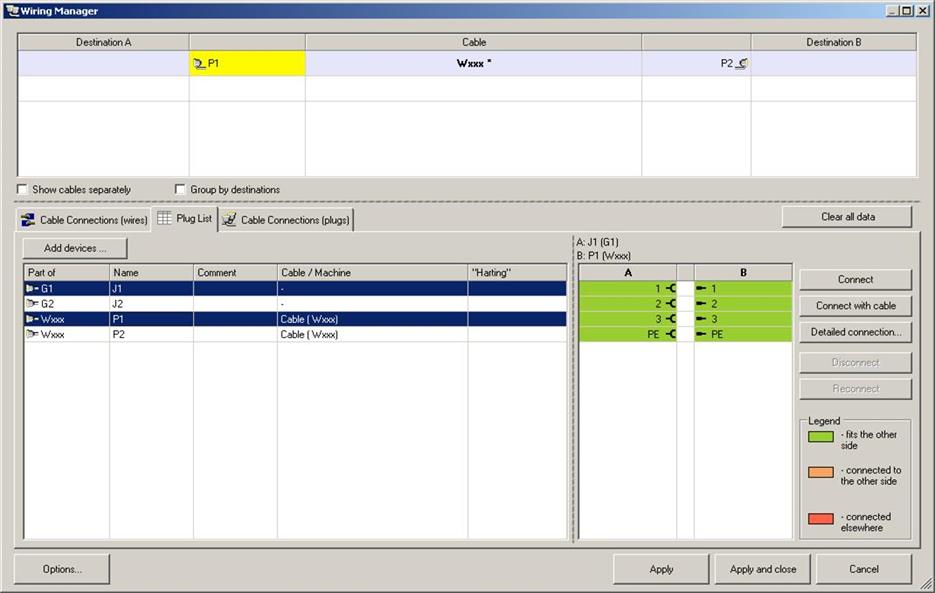Click Cable ( Wxxx) cell in P1 row
This screenshot has height=593, width=935.
point(373,319)
